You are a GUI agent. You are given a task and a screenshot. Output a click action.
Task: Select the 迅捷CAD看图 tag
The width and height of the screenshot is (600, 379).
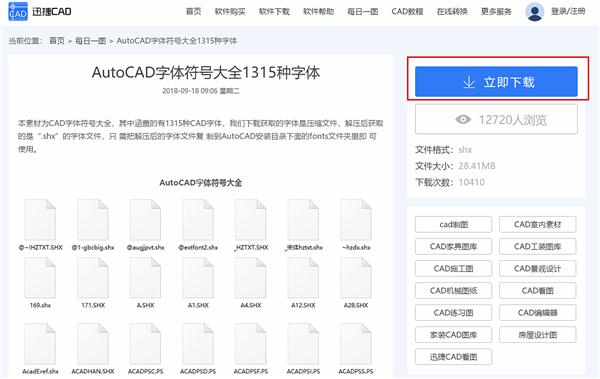click(x=453, y=357)
